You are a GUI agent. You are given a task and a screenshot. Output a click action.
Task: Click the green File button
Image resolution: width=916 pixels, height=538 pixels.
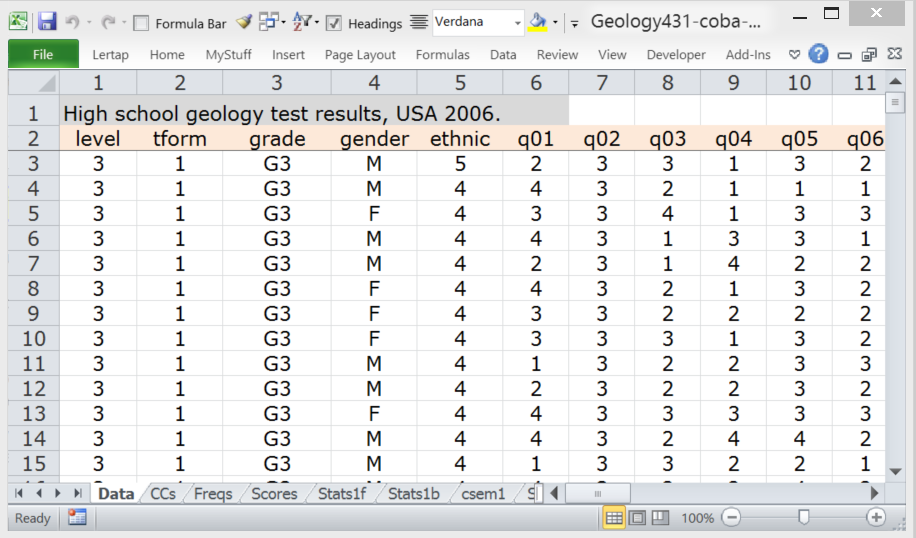pos(43,55)
